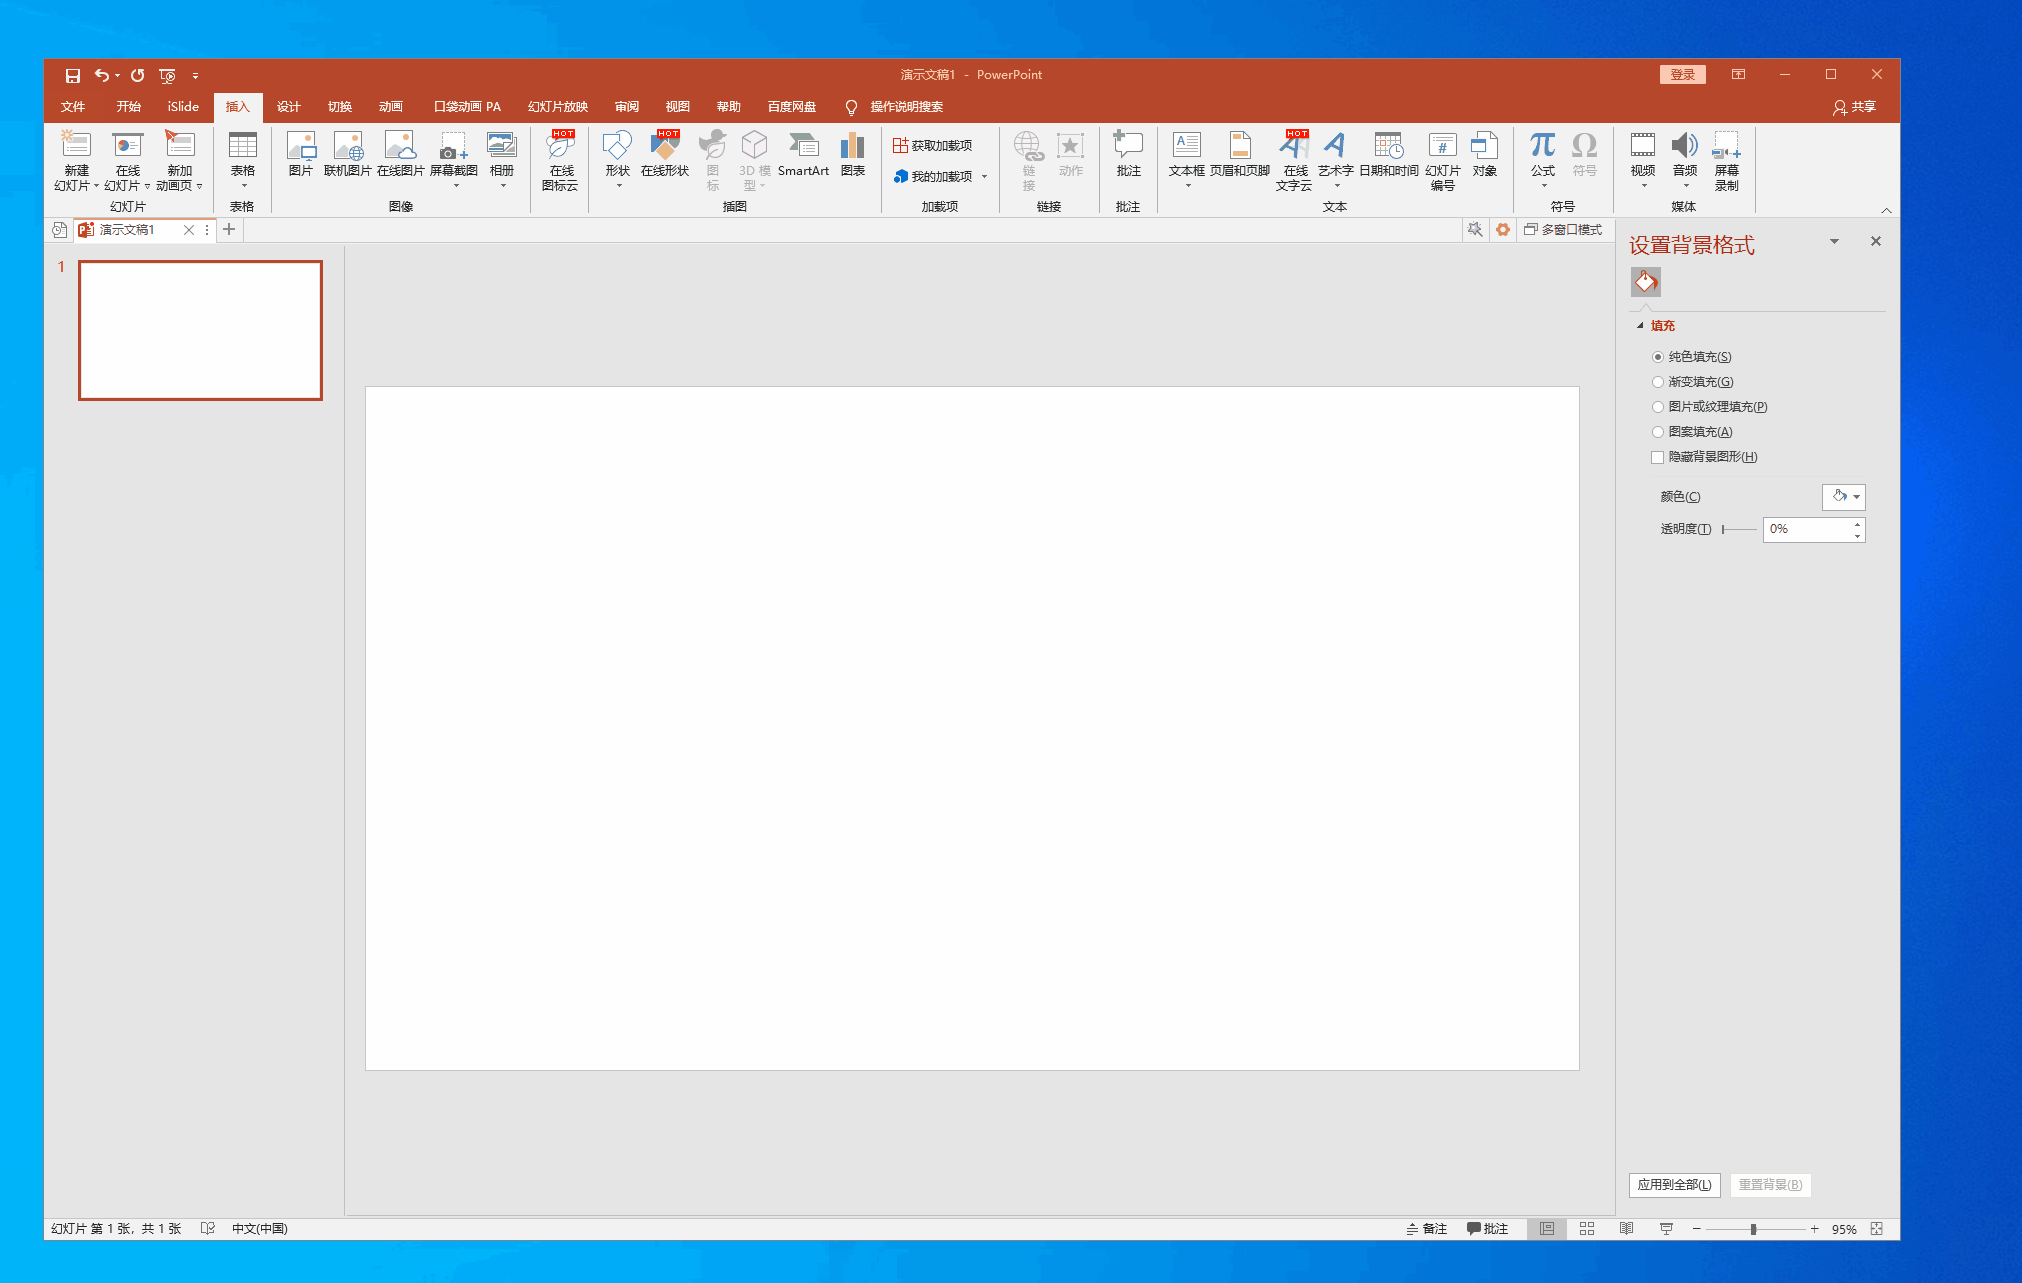Screen dimensions: 2022x1283
Task: Collapse the ribbon with the chevron
Action: [x=1886, y=210]
